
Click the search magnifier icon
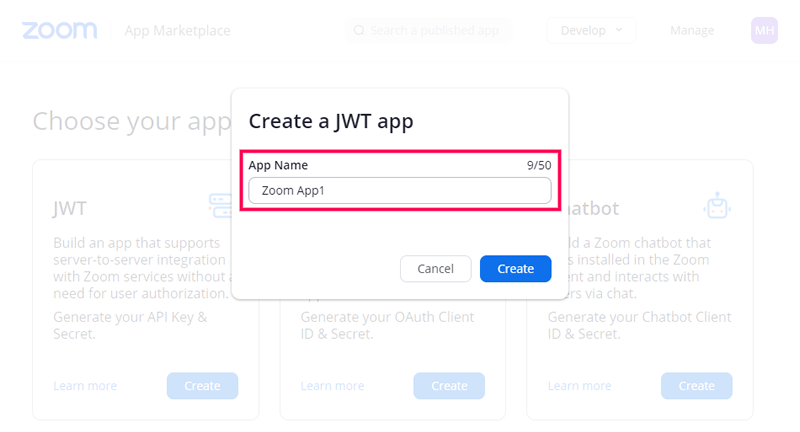[358, 31]
